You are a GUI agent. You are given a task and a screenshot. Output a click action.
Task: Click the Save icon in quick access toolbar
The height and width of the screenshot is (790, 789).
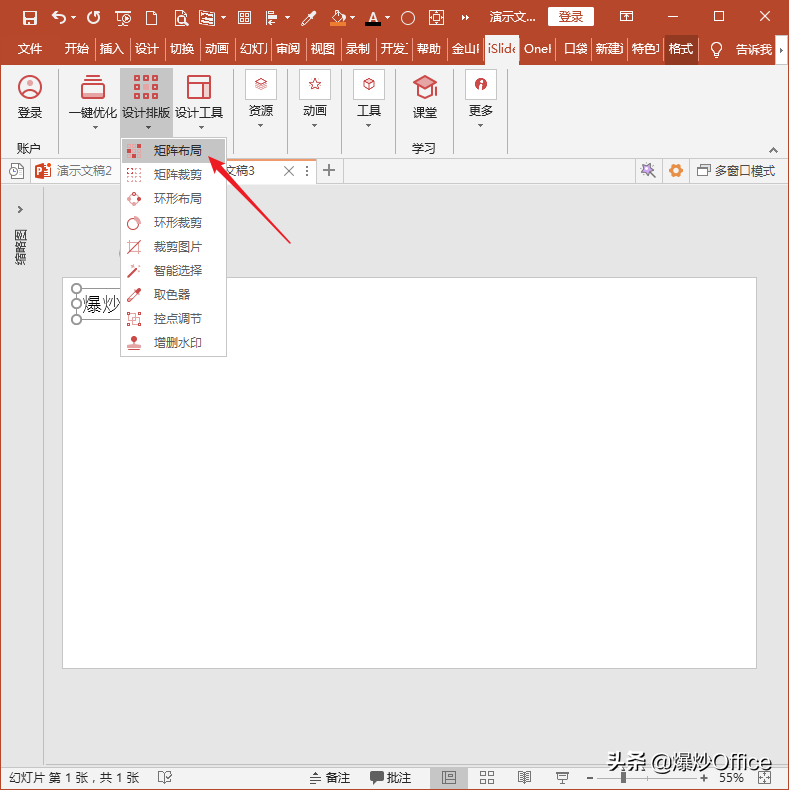30,18
